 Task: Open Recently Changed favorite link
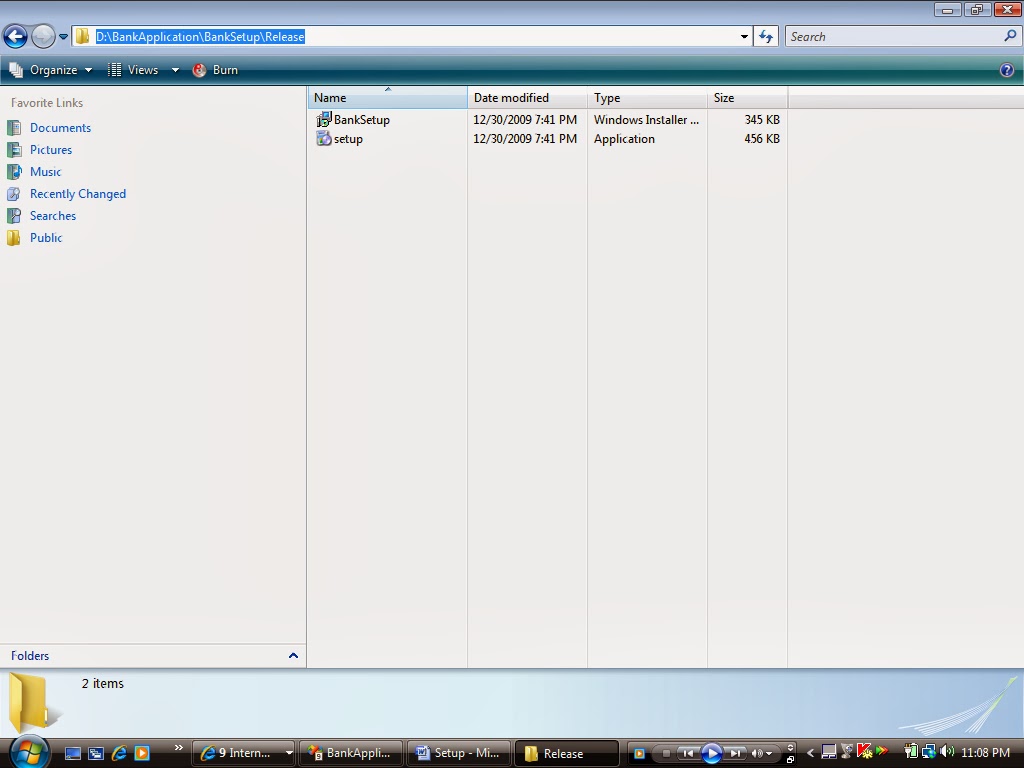(78, 194)
